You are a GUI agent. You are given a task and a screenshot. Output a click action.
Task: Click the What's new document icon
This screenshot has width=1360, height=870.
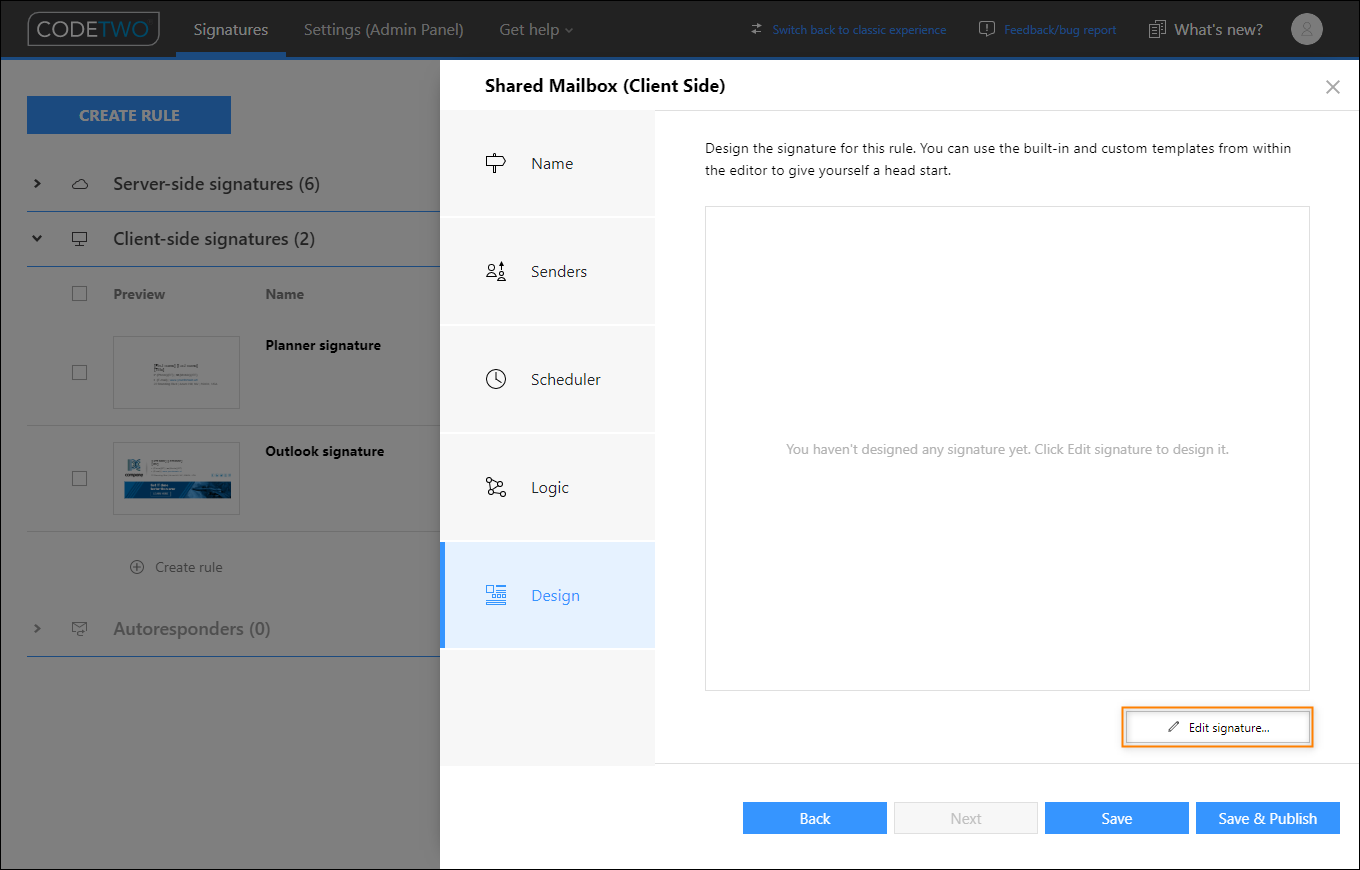1157,29
